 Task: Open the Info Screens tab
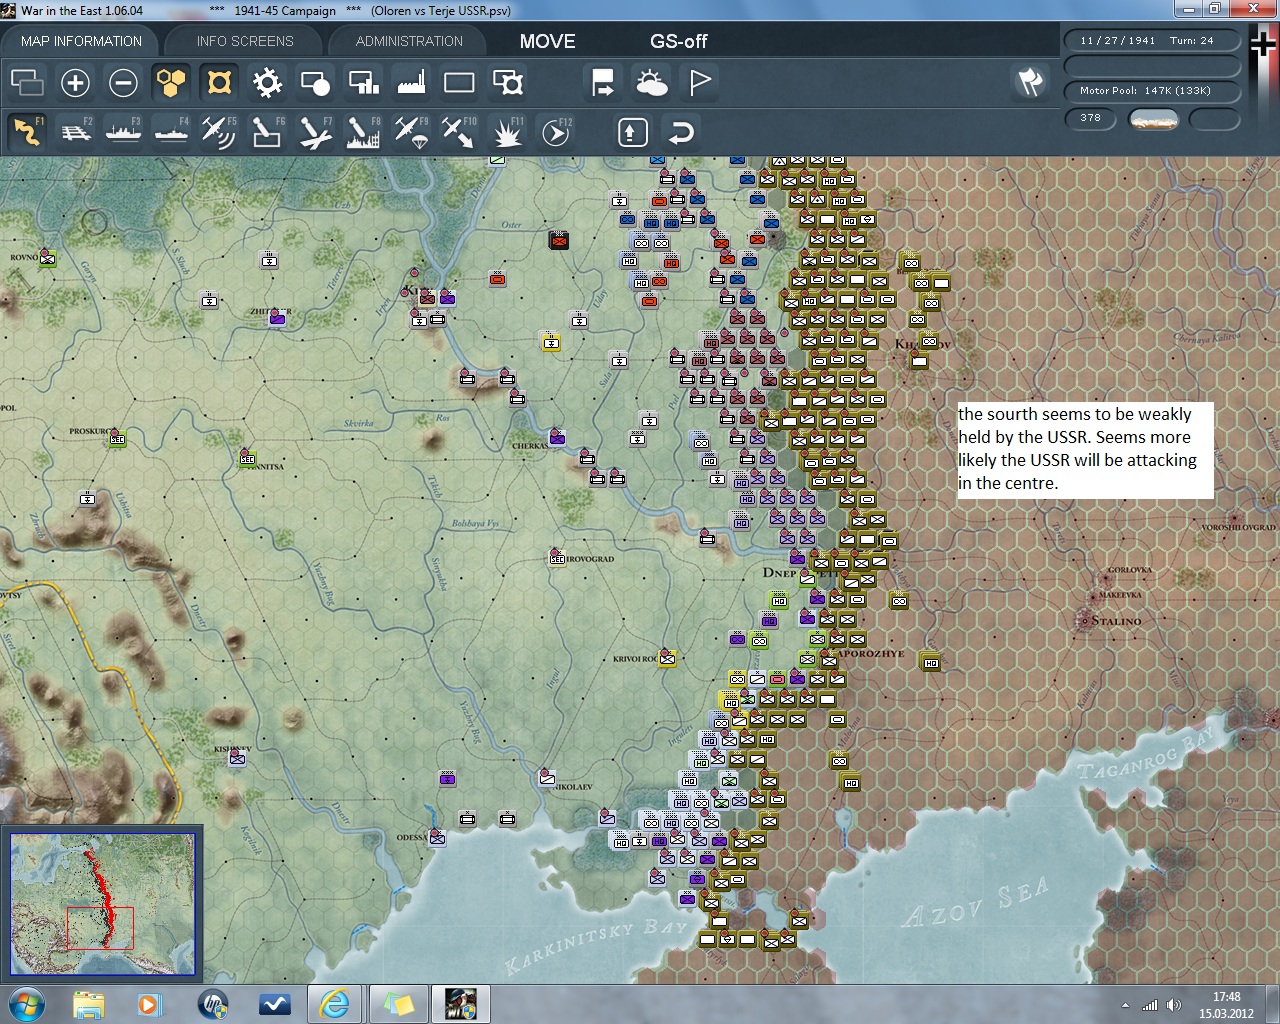click(245, 41)
